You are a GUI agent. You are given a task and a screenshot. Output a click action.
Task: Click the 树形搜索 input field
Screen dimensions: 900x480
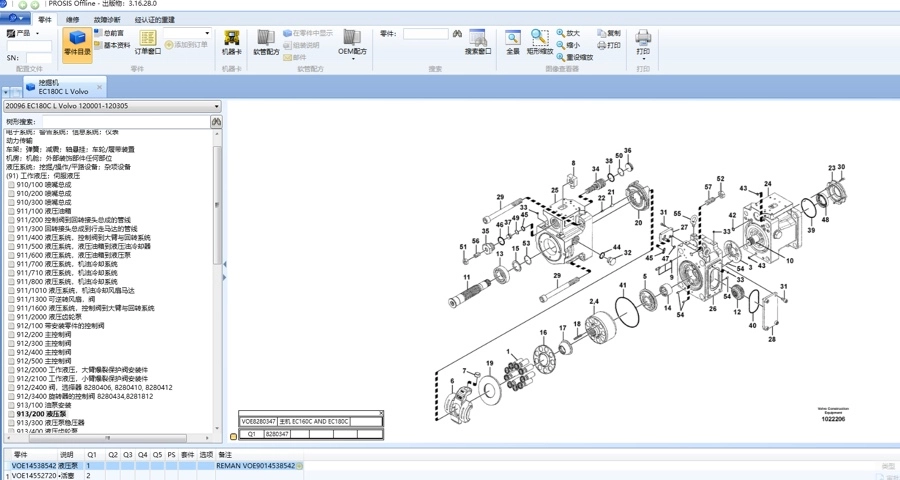click(x=126, y=122)
